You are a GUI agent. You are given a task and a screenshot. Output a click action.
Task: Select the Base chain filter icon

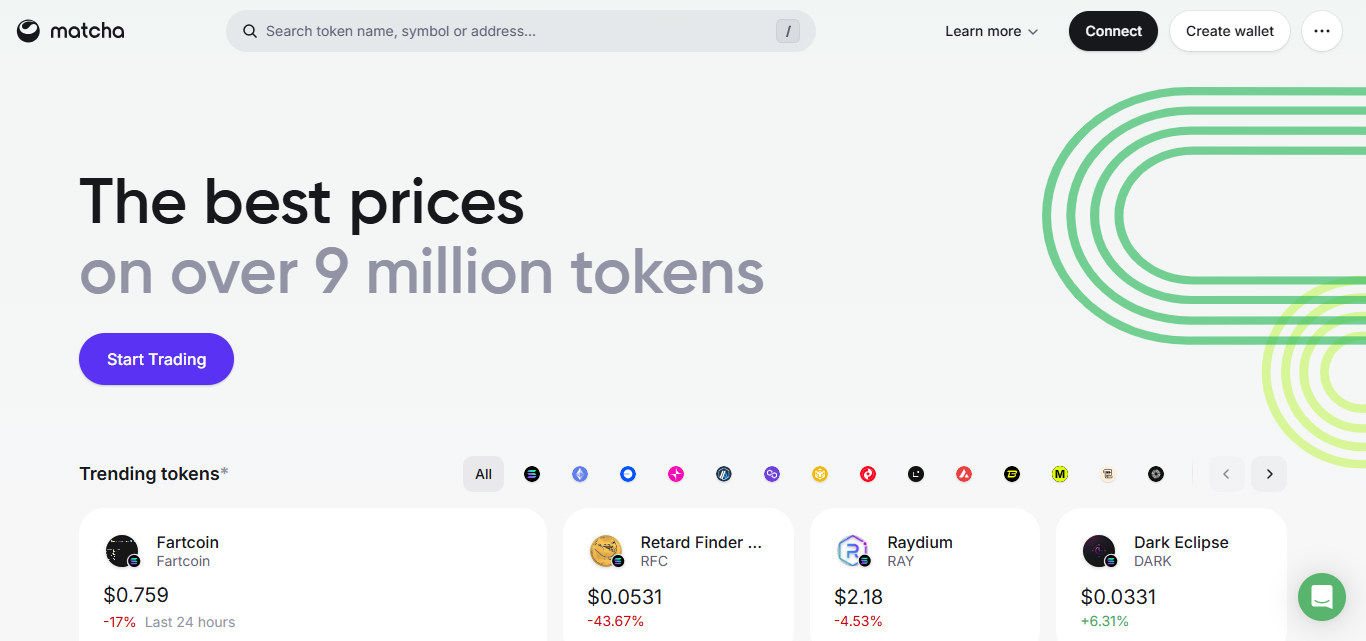628,474
